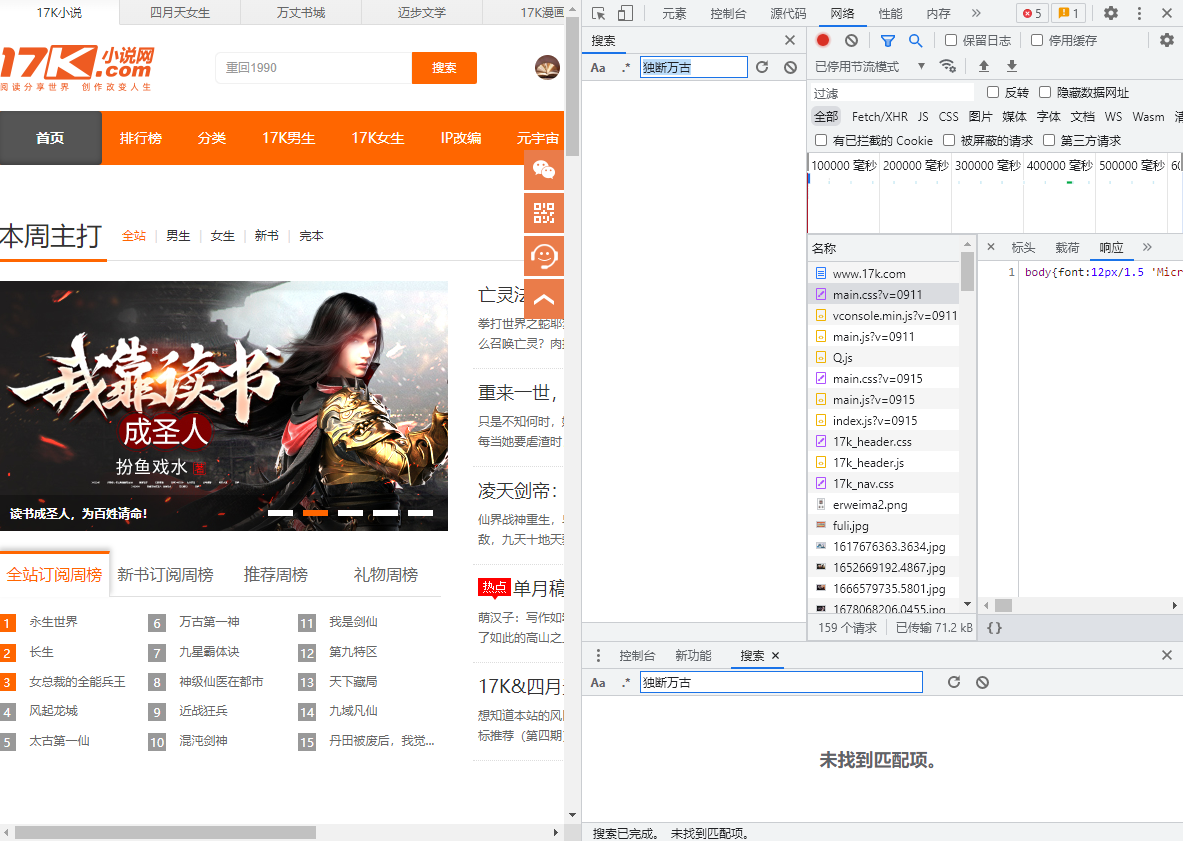Switch to the 控制台 DevTools tab
Image resolution: width=1183 pixels, height=841 pixels.
pos(727,14)
